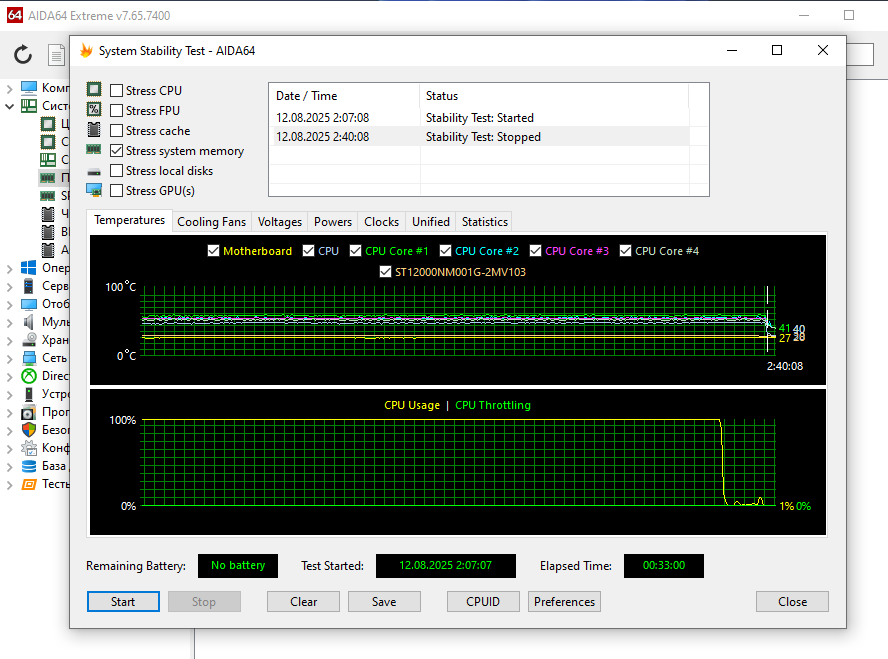
Task: Click the Stress cache chip icon
Action: tap(94, 130)
